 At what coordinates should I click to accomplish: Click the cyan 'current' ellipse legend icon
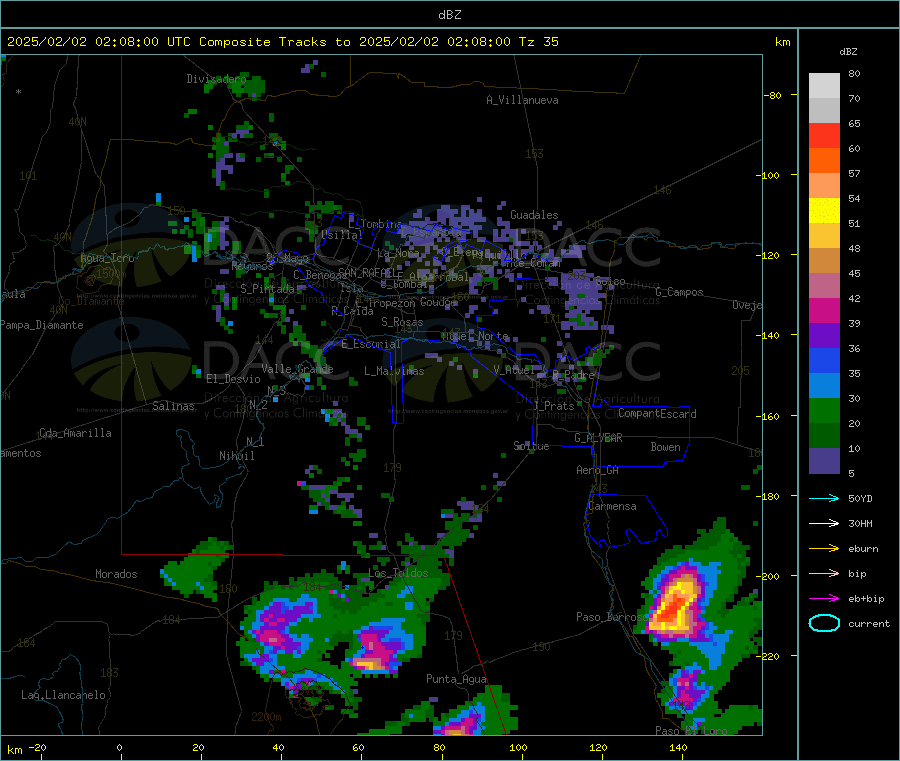tap(824, 623)
